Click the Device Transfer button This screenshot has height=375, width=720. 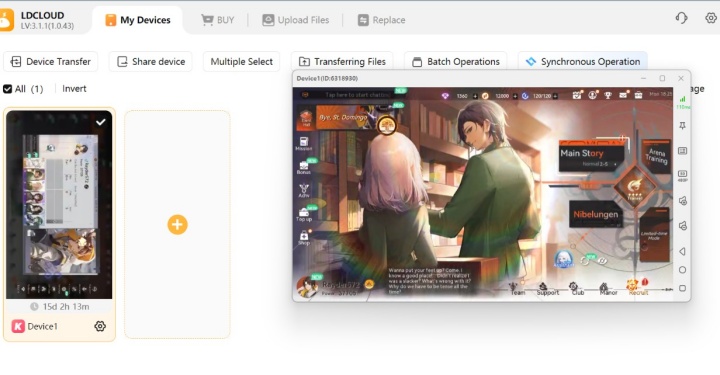(51, 62)
